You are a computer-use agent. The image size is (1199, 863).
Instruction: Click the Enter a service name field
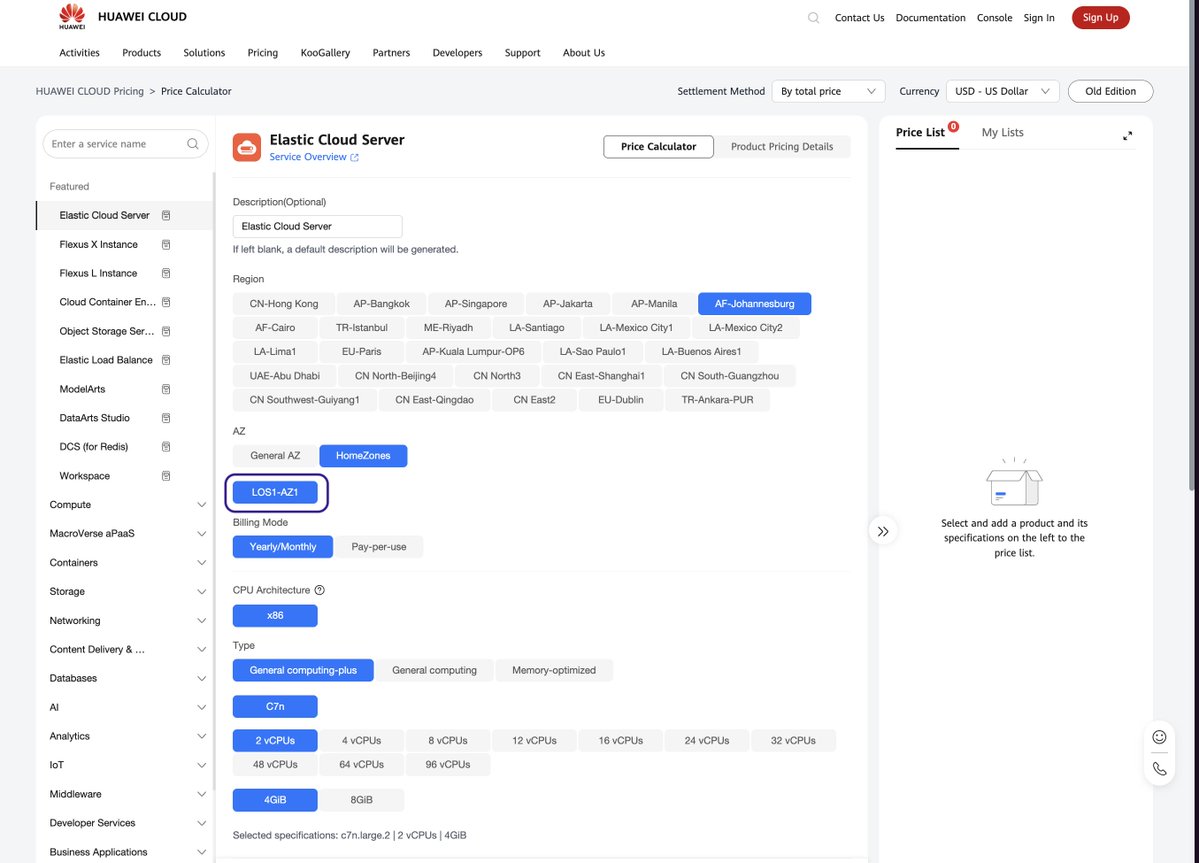pos(125,144)
